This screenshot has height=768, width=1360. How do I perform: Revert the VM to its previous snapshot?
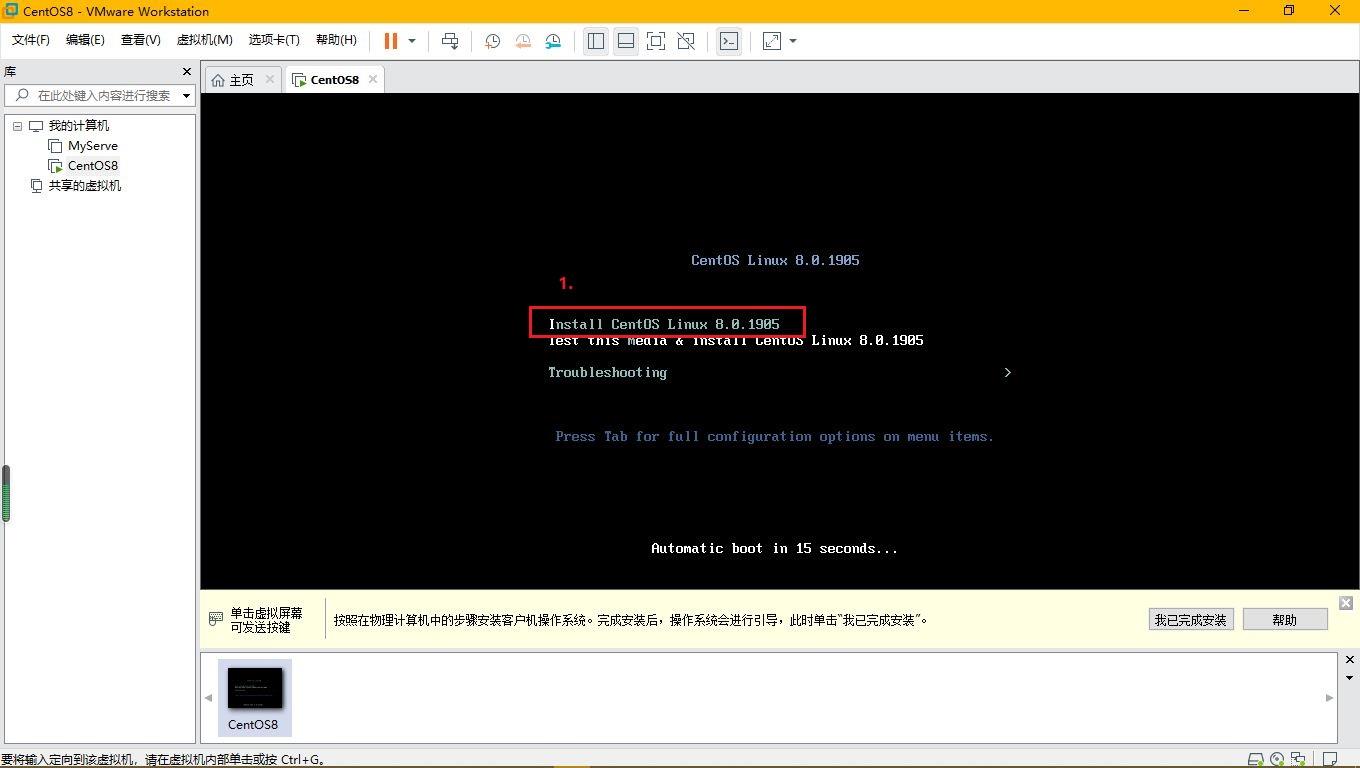(523, 41)
